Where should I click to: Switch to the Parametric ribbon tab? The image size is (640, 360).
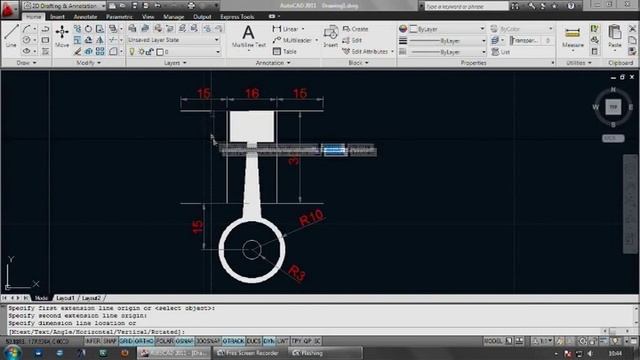[119, 17]
